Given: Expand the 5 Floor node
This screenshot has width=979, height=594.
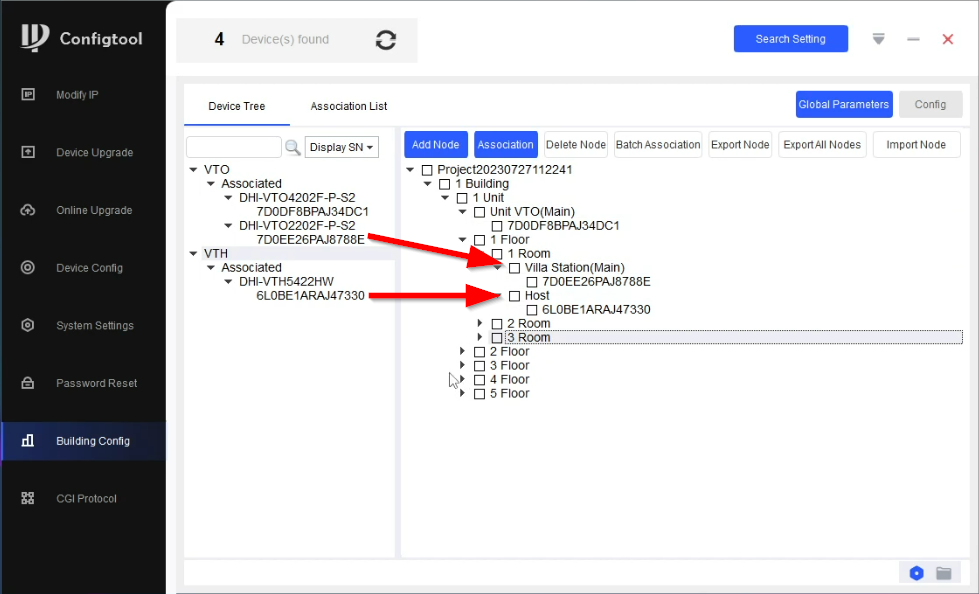Looking at the screenshot, I should (x=462, y=393).
